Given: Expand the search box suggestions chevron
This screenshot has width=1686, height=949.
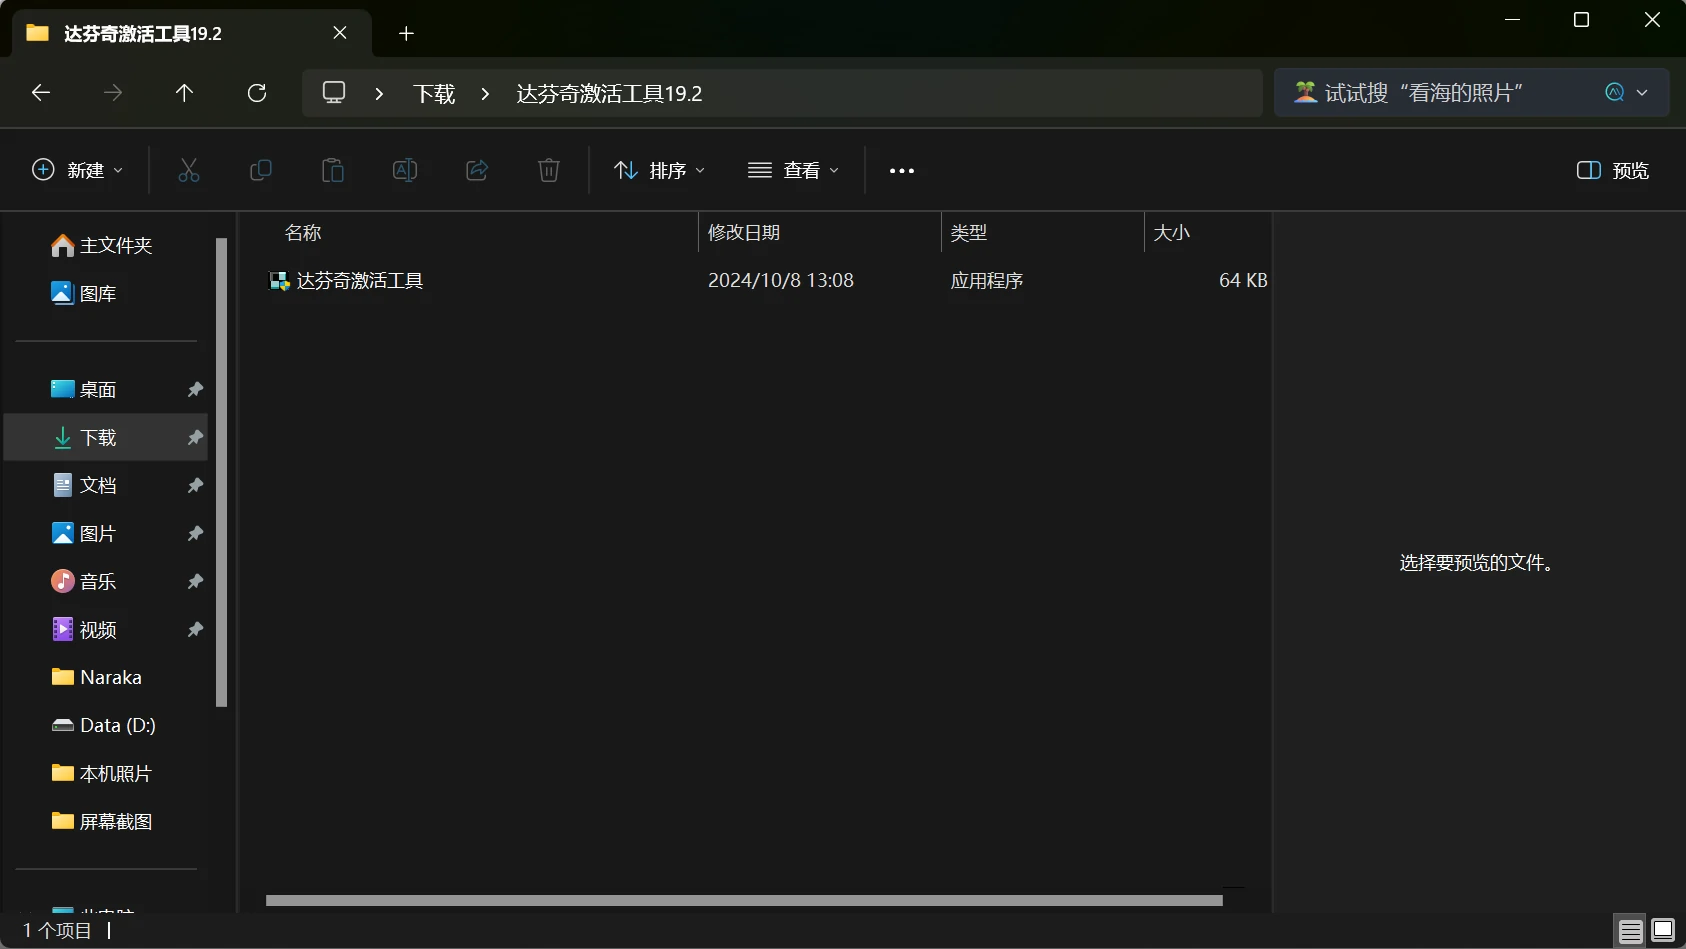Looking at the screenshot, I should coord(1641,92).
